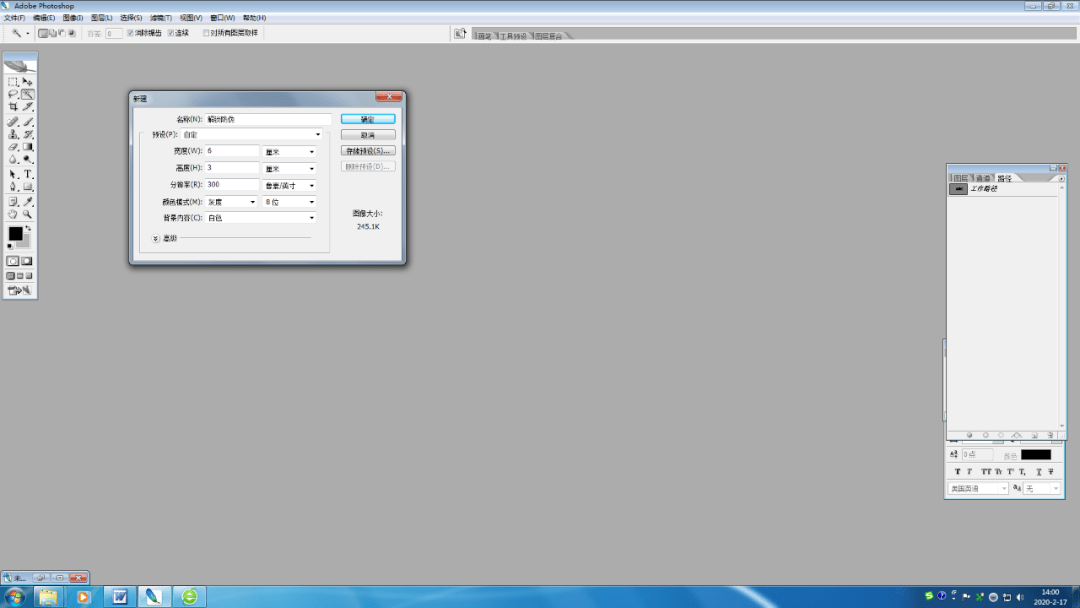The image size is (1080, 608).
Task: Open the 图像(I) menu
Action: (x=72, y=18)
